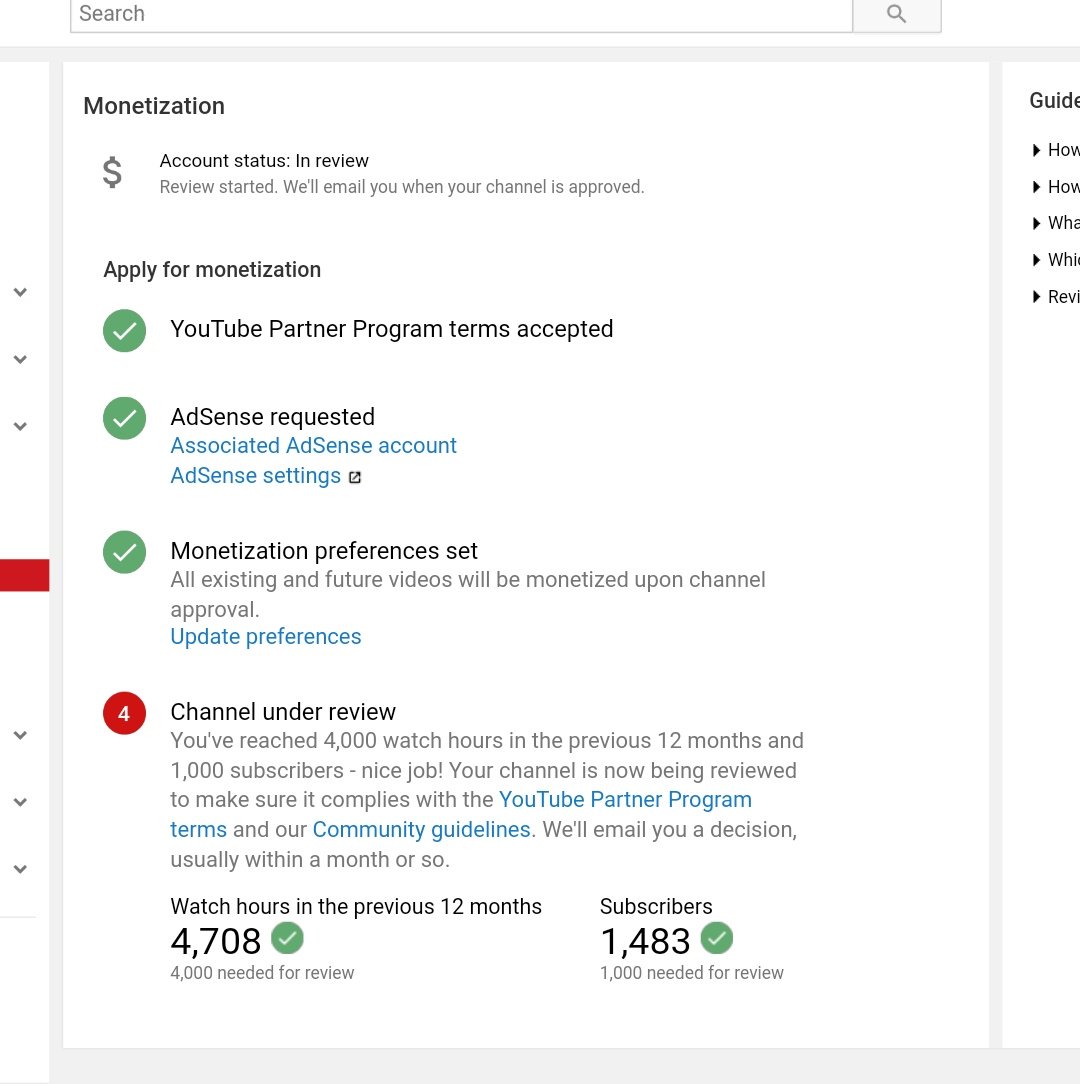Click the Subscribers label
The width and height of the screenshot is (1080, 1084).
click(x=656, y=906)
